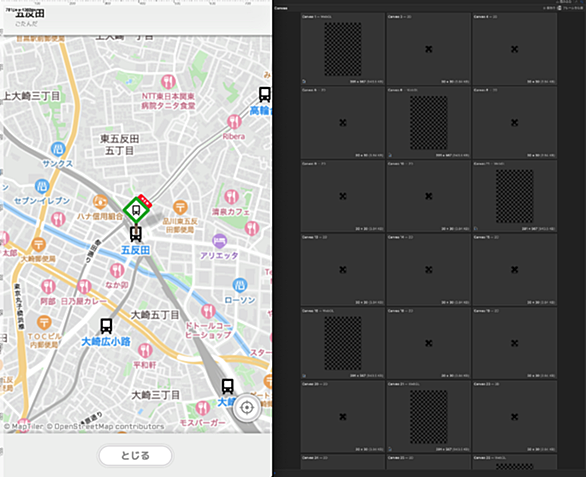The width and height of the screenshot is (586, 477).
Task: Click the アリエッタ hotel bed icon
Action: click(219, 241)
